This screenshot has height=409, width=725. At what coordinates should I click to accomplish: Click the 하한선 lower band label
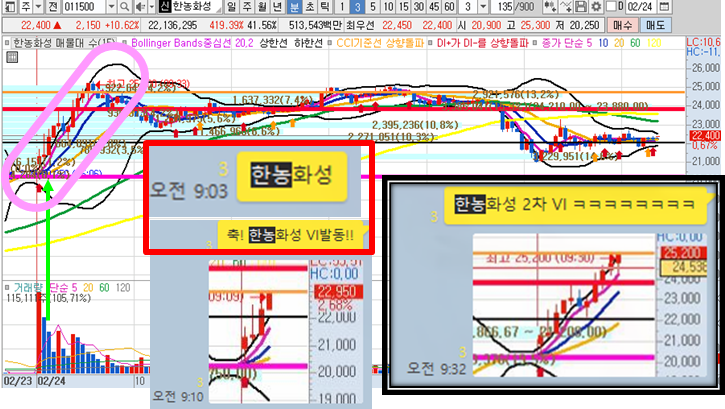[308, 43]
